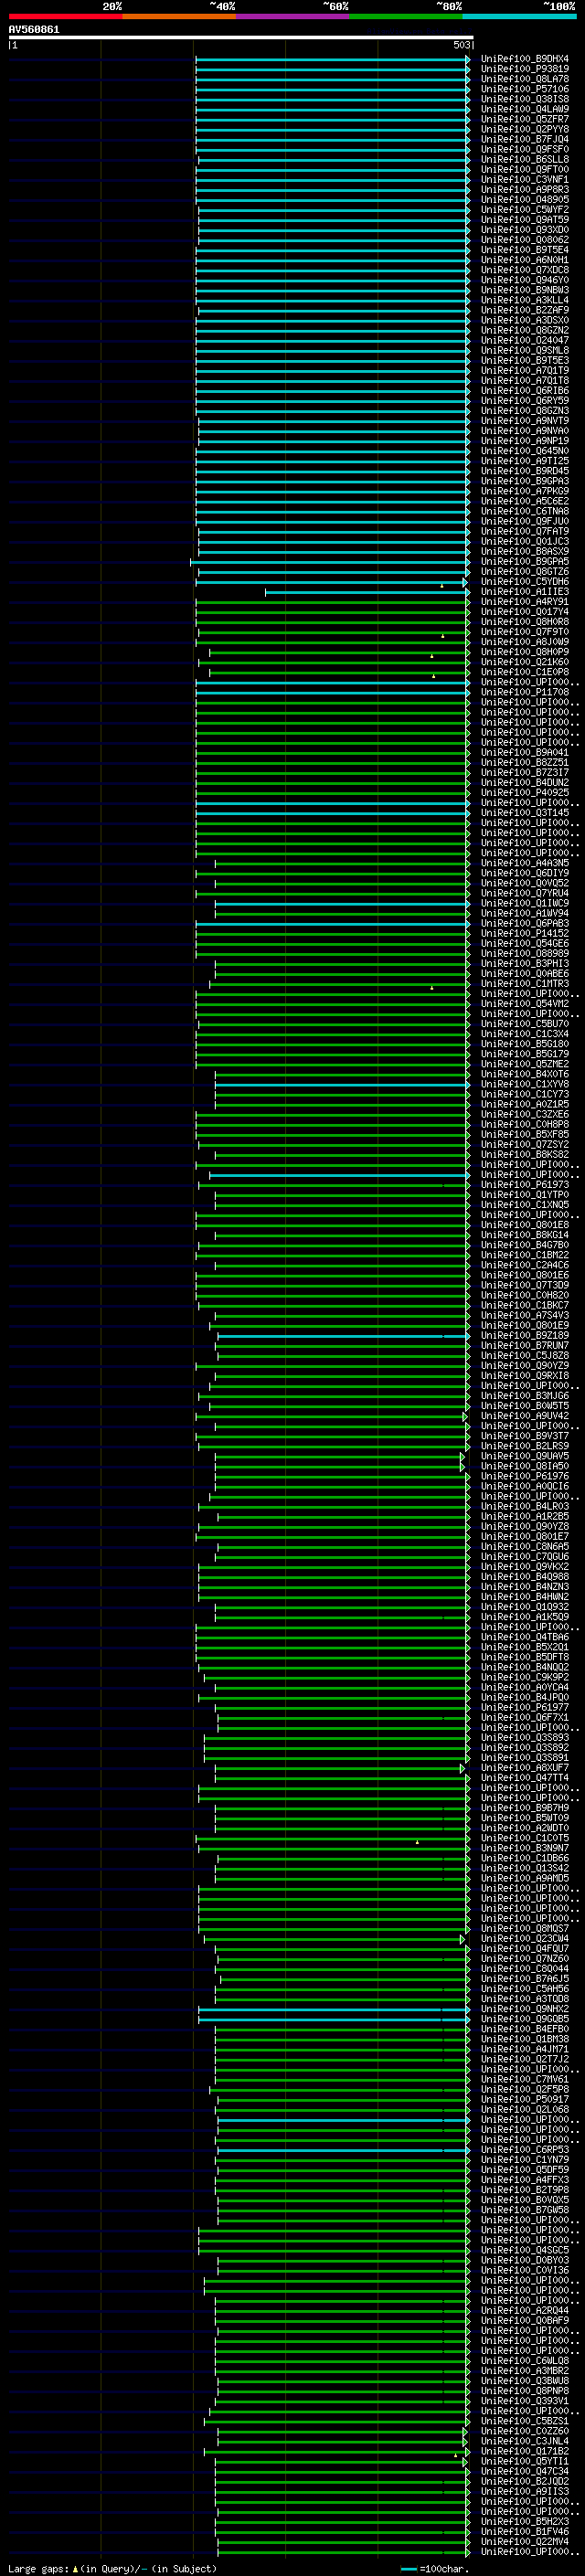Select label UniRef100_B2ZAF9
Image resolution: width=585 pixels, height=2576 pixels.
point(525,310)
